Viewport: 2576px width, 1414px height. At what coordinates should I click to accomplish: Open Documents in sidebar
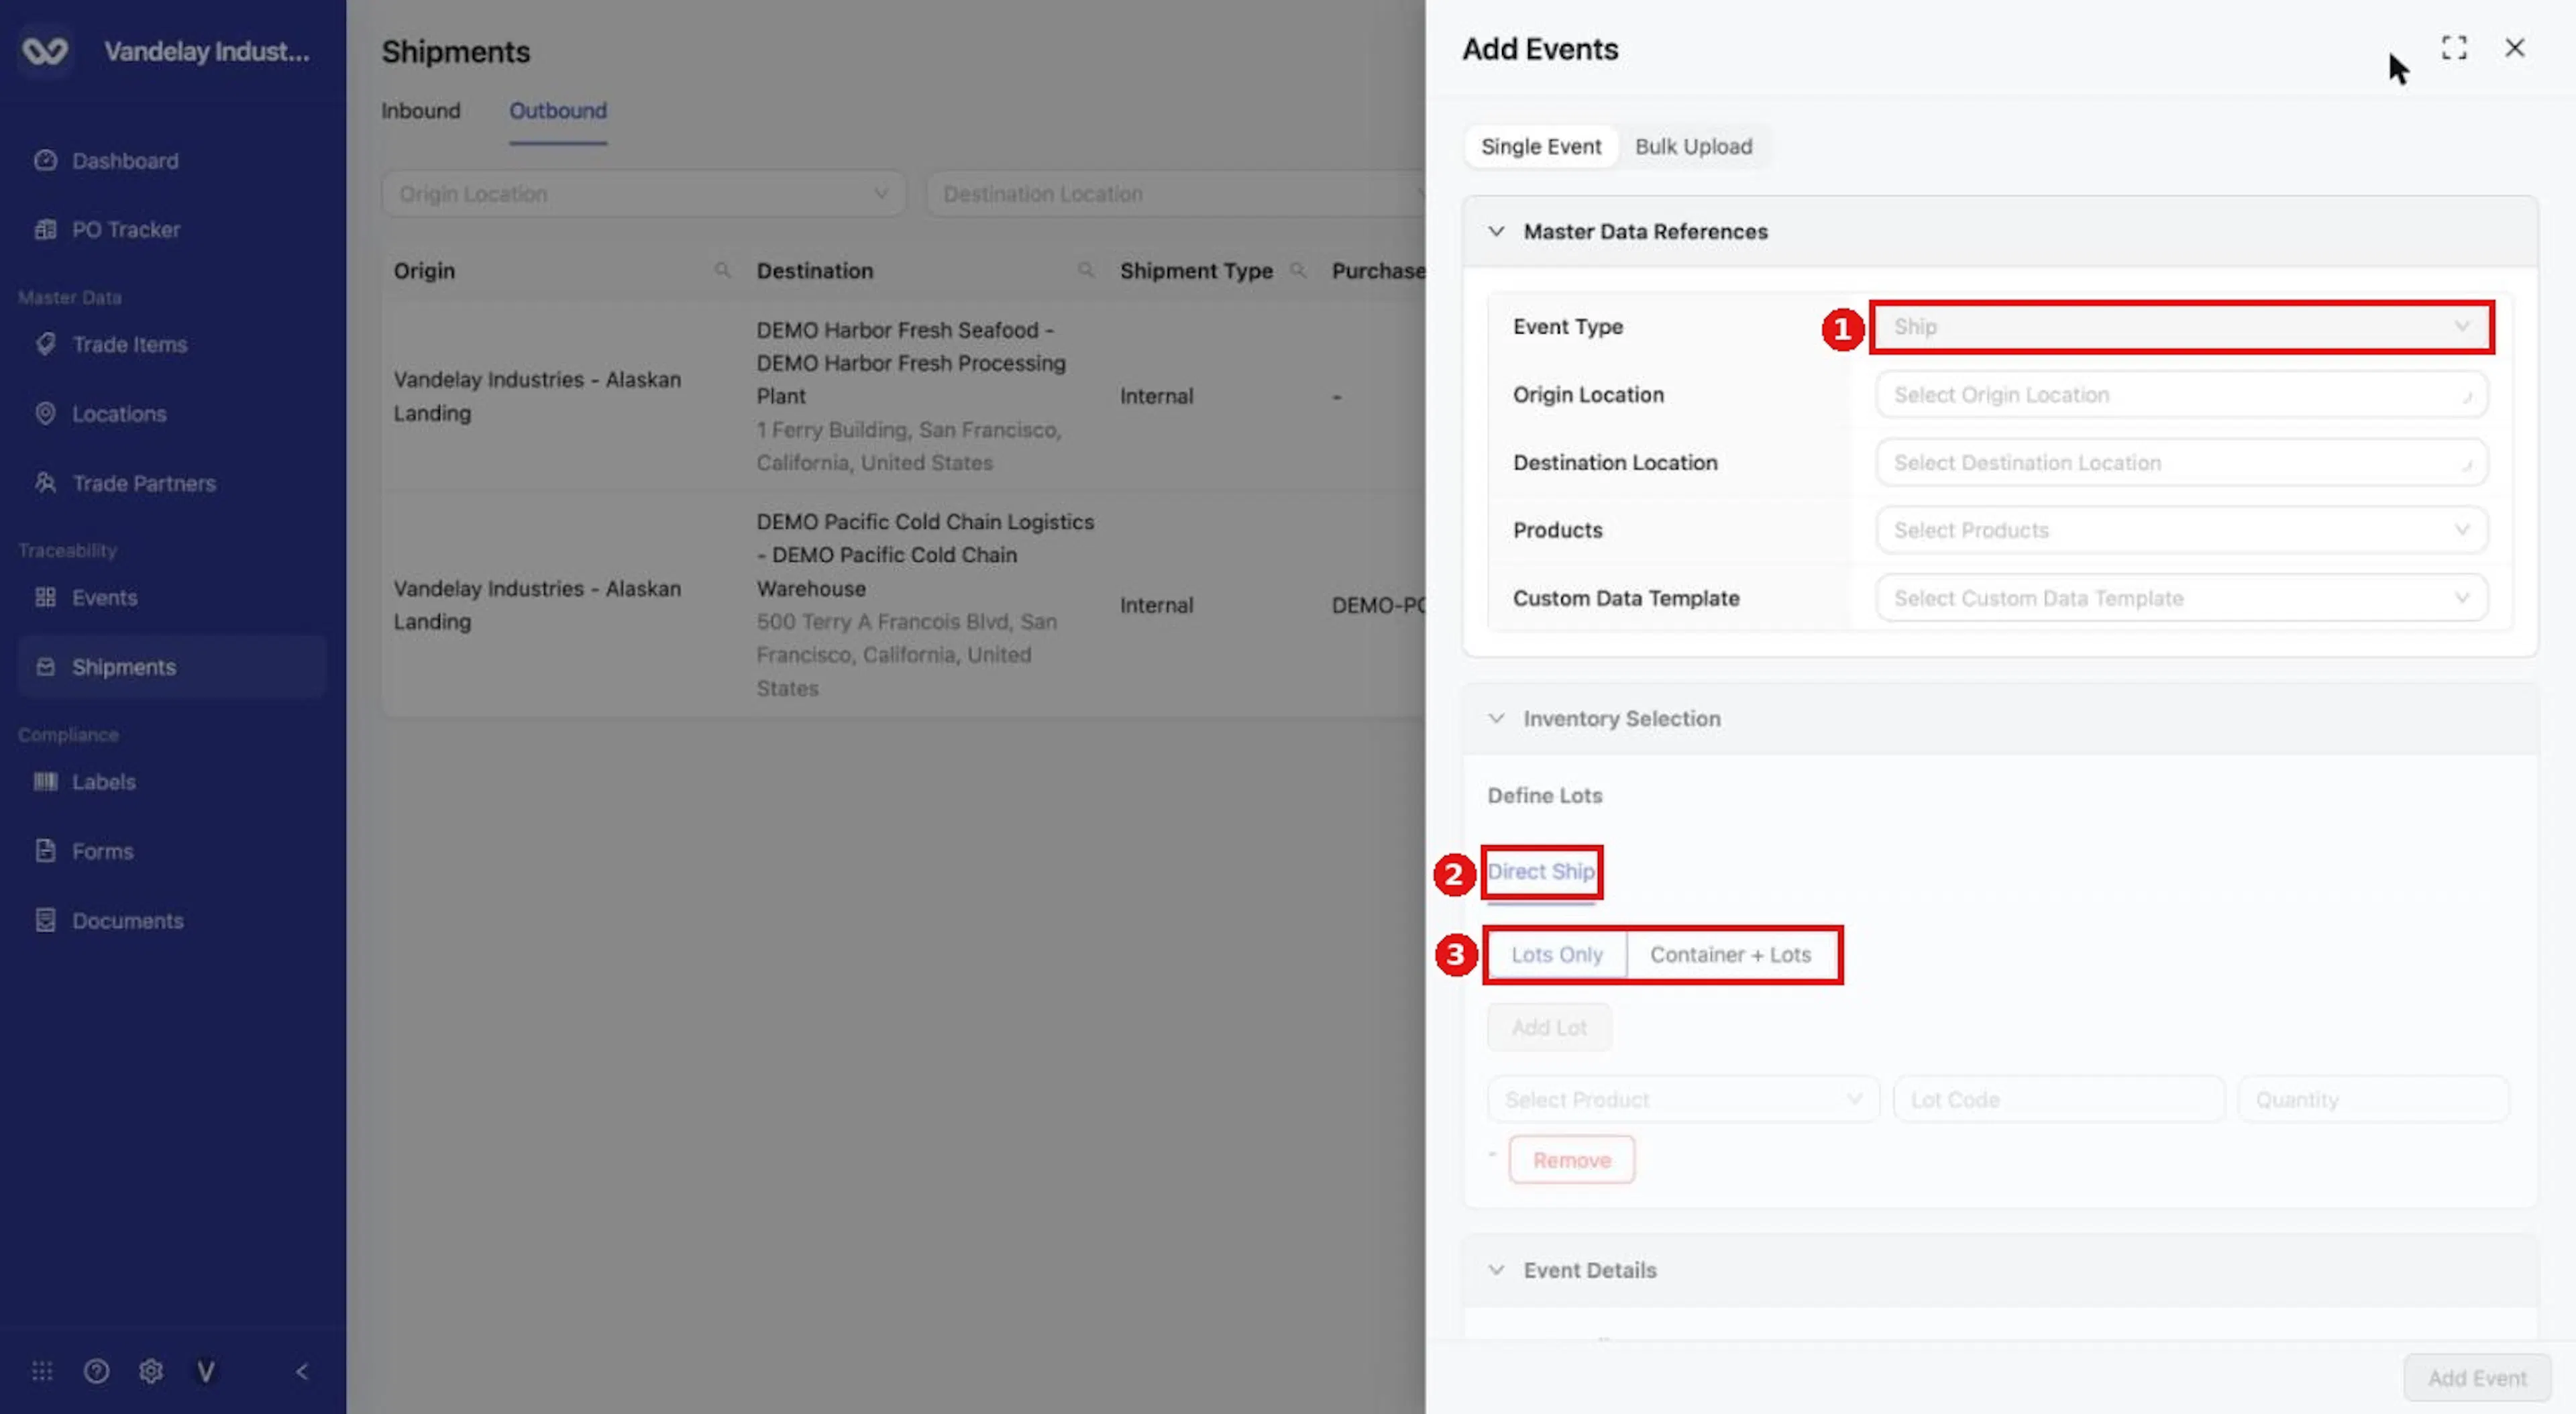(127, 920)
